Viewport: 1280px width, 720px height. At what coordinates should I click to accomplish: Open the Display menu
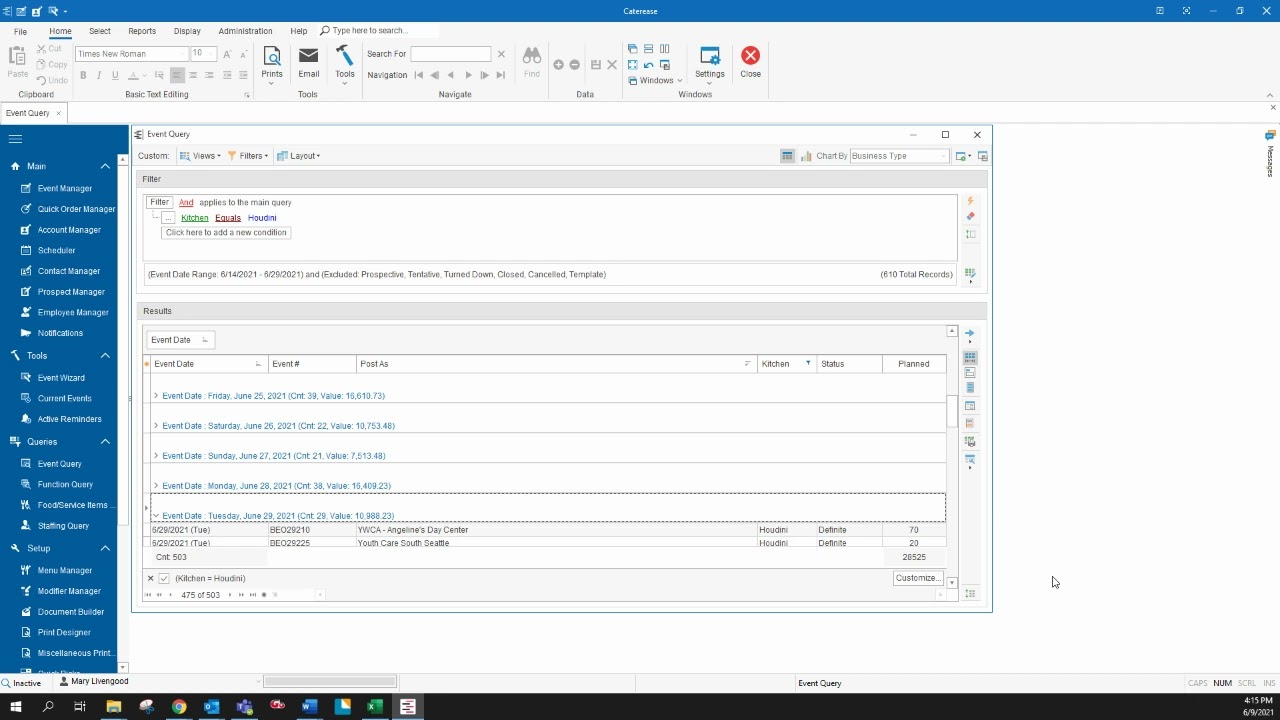[187, 31]
